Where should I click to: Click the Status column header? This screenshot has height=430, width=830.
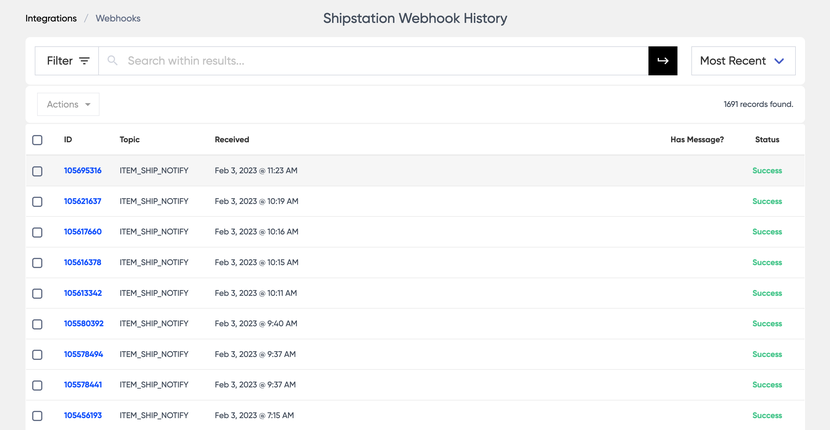(767, 140)
